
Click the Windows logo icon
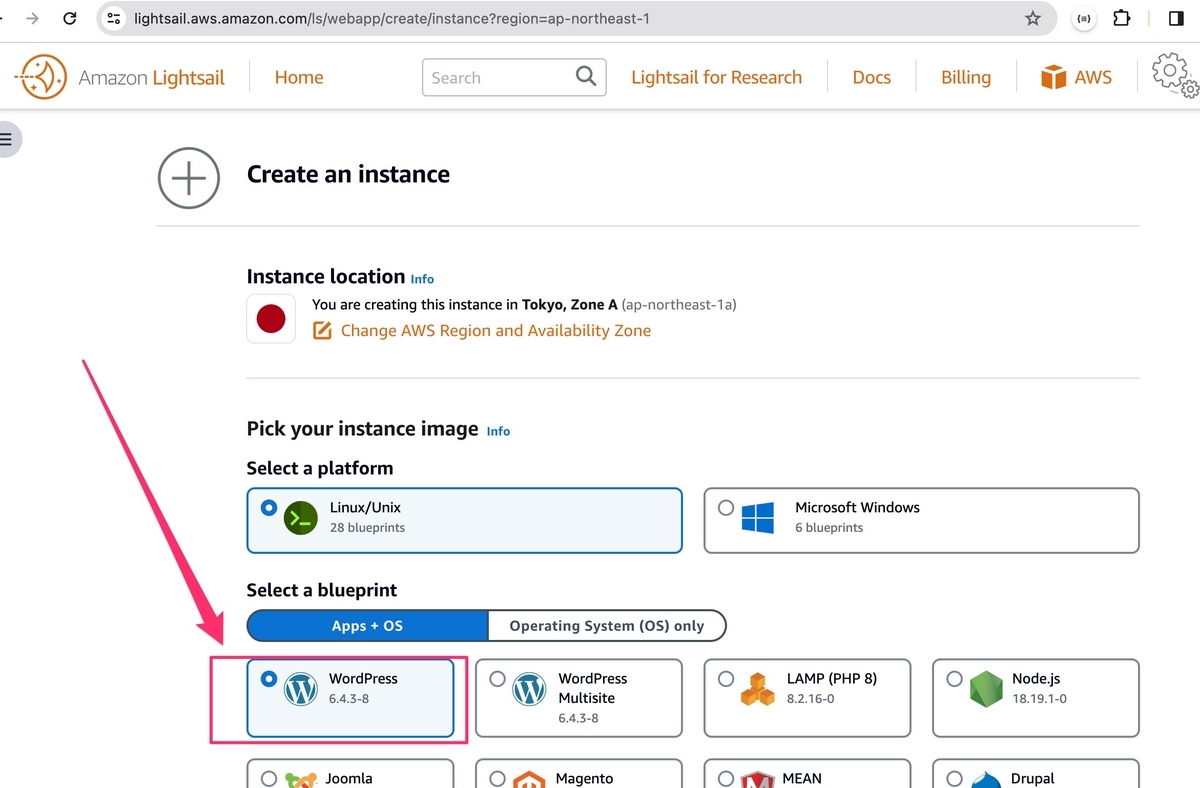pos(758,518)
